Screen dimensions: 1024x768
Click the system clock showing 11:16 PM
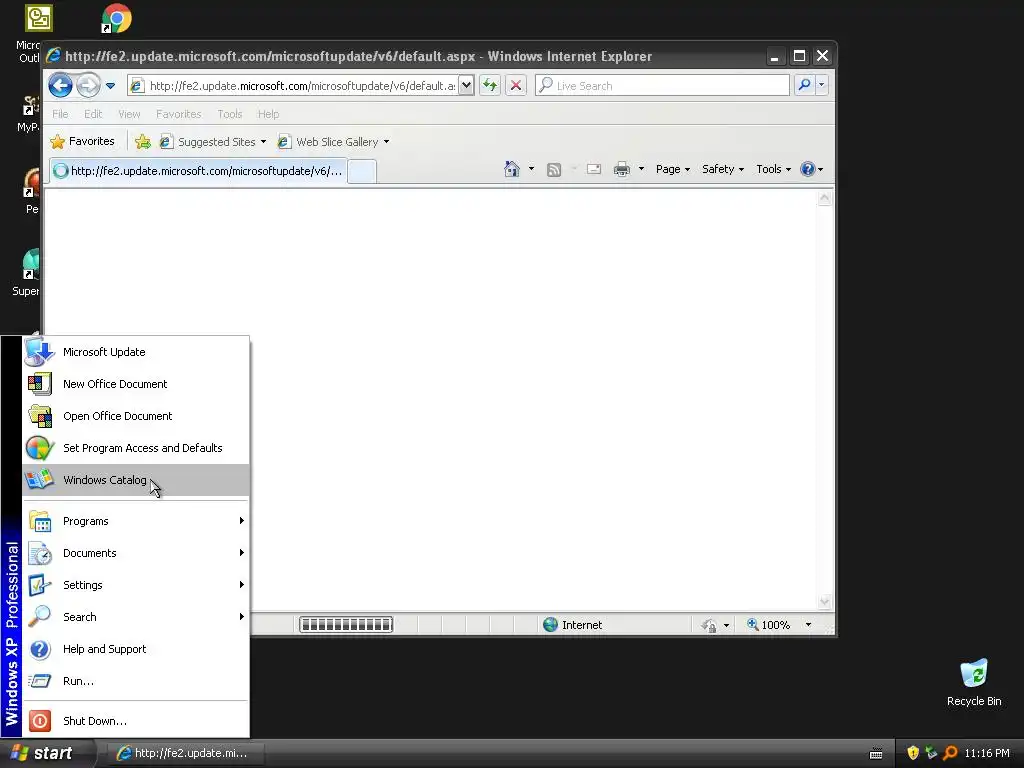click(987, 753)
